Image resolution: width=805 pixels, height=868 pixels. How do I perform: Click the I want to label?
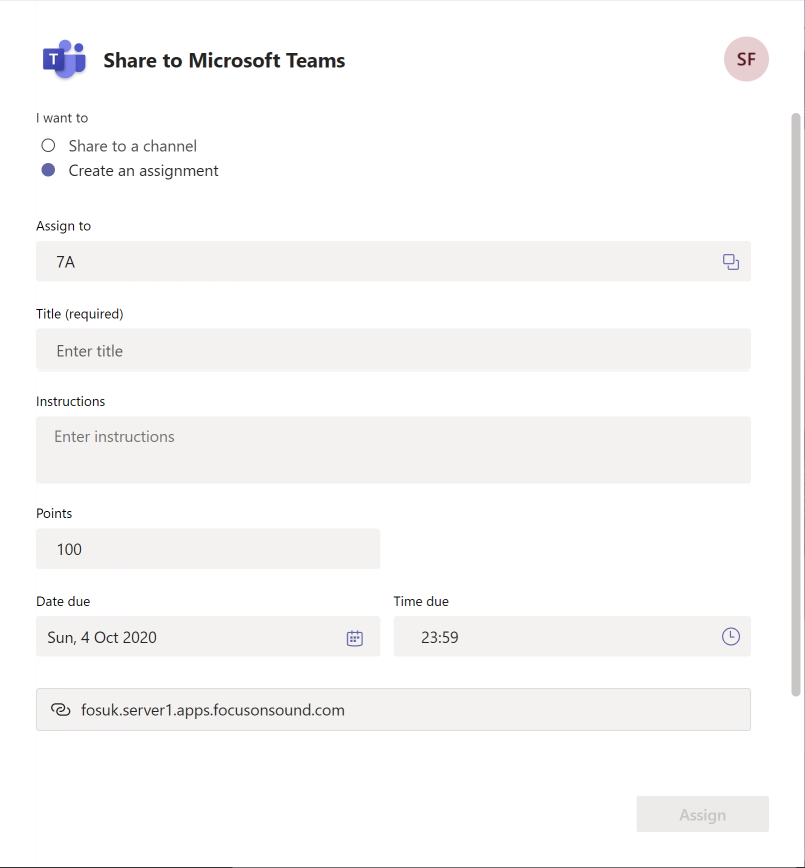[x=62, y=118]
